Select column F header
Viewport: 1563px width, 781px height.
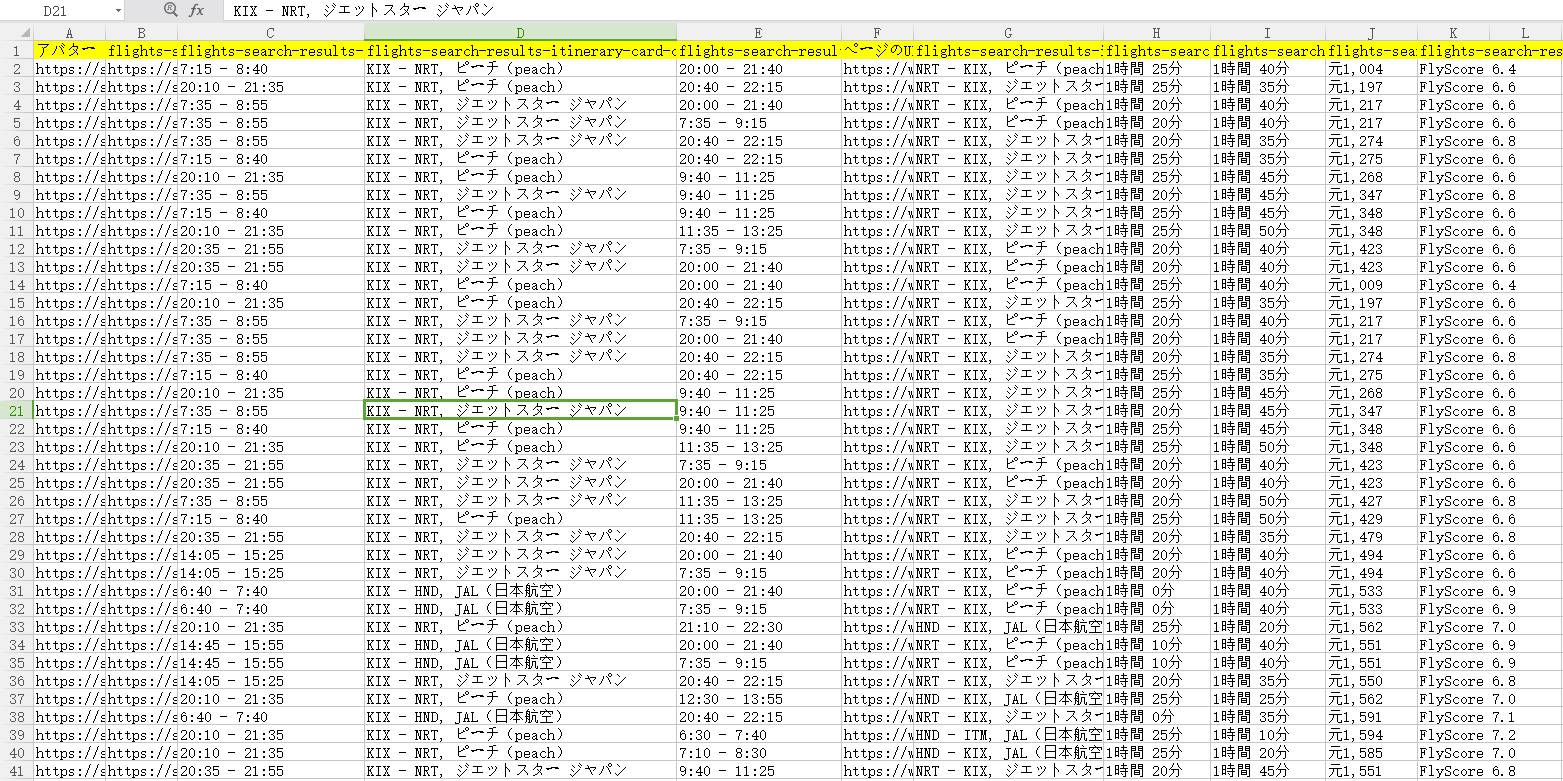(x=877, y=33)
